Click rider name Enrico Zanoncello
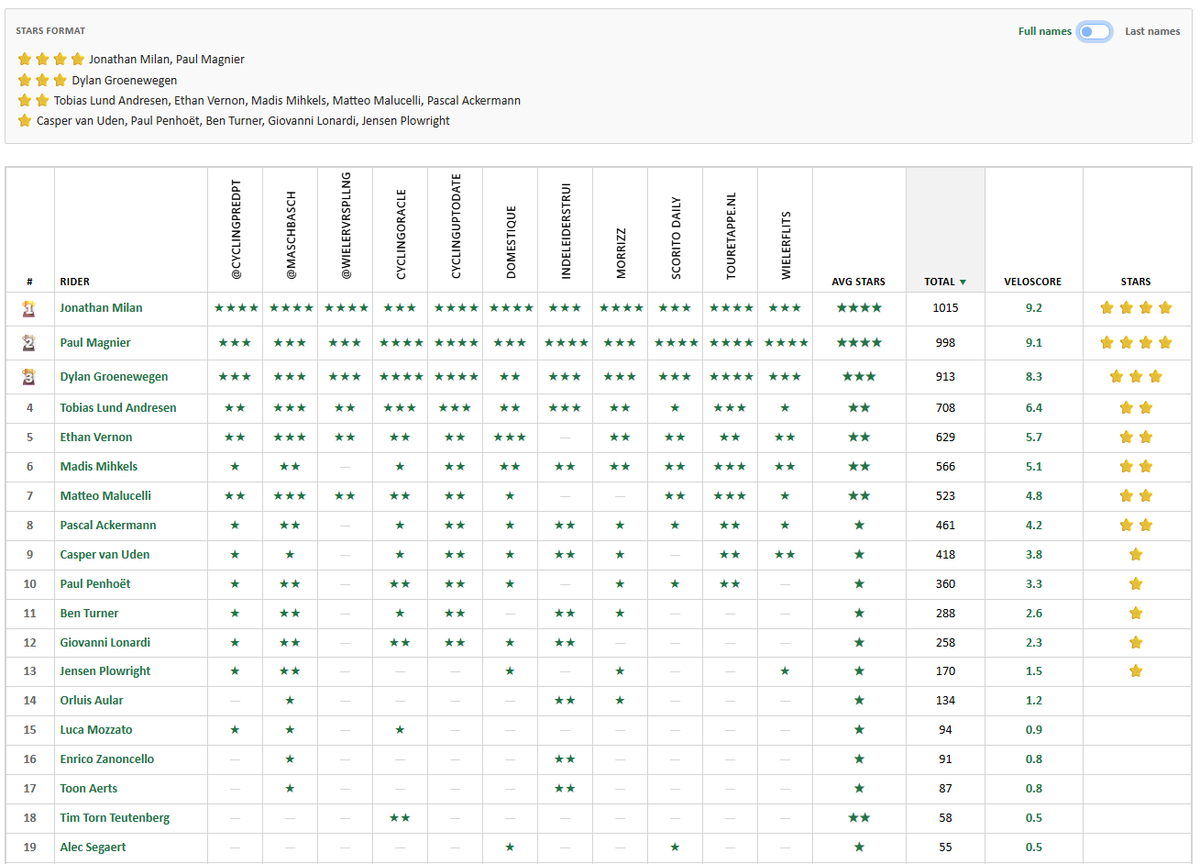 107,760
